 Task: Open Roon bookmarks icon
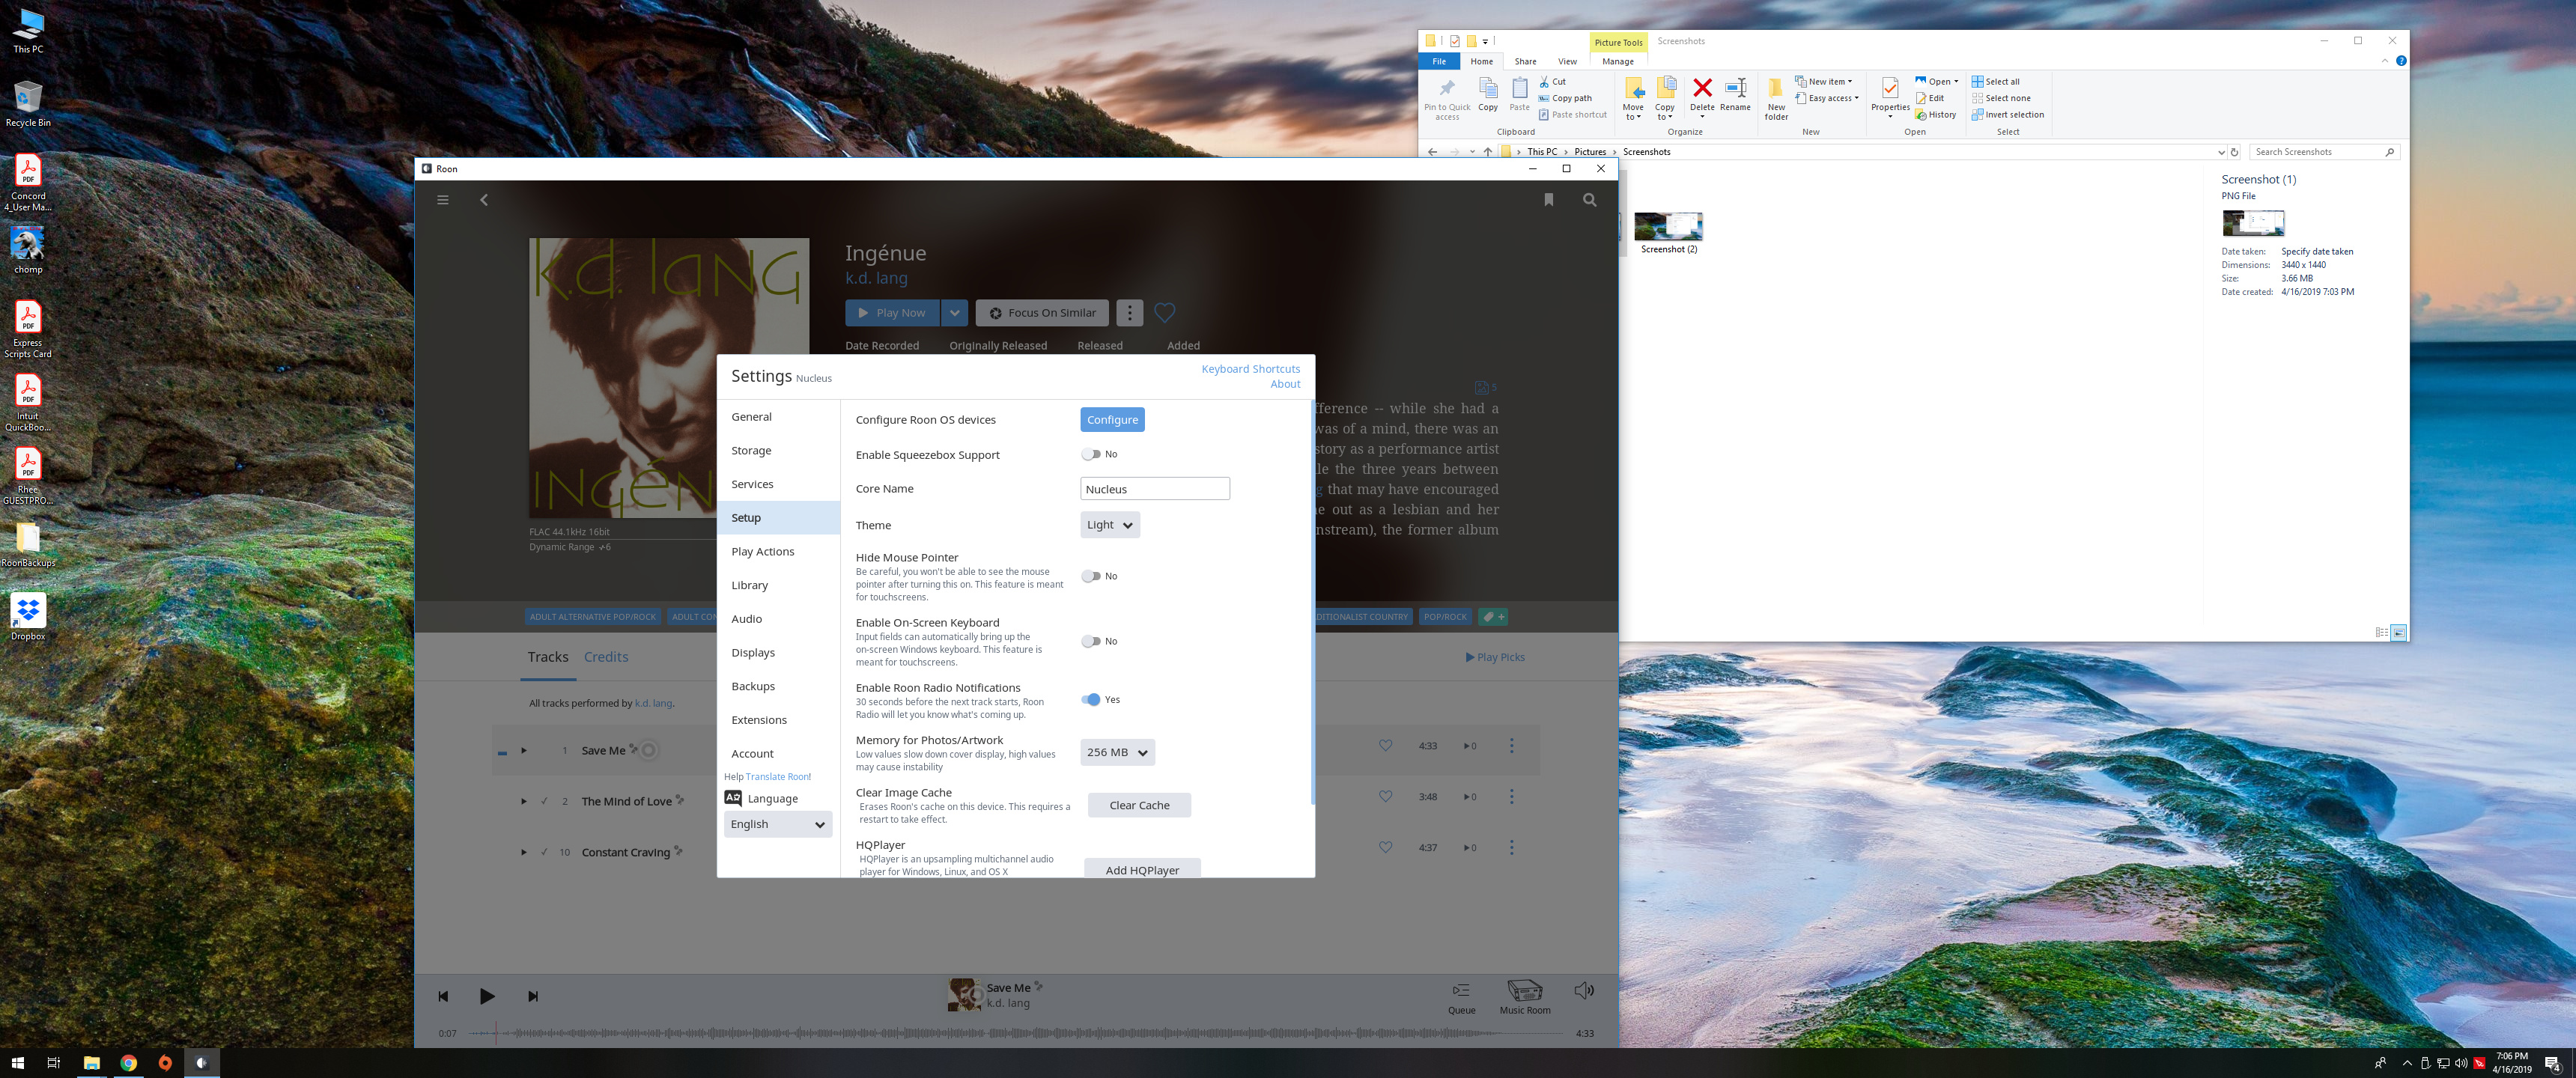1548,200
